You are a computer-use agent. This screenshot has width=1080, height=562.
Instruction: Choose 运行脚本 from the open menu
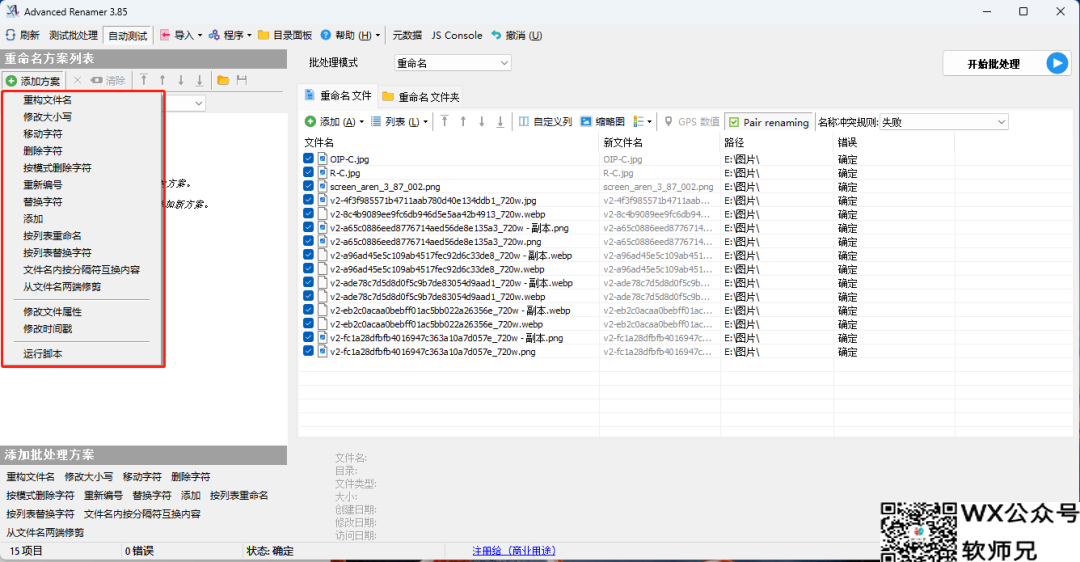tap(43, 353)
